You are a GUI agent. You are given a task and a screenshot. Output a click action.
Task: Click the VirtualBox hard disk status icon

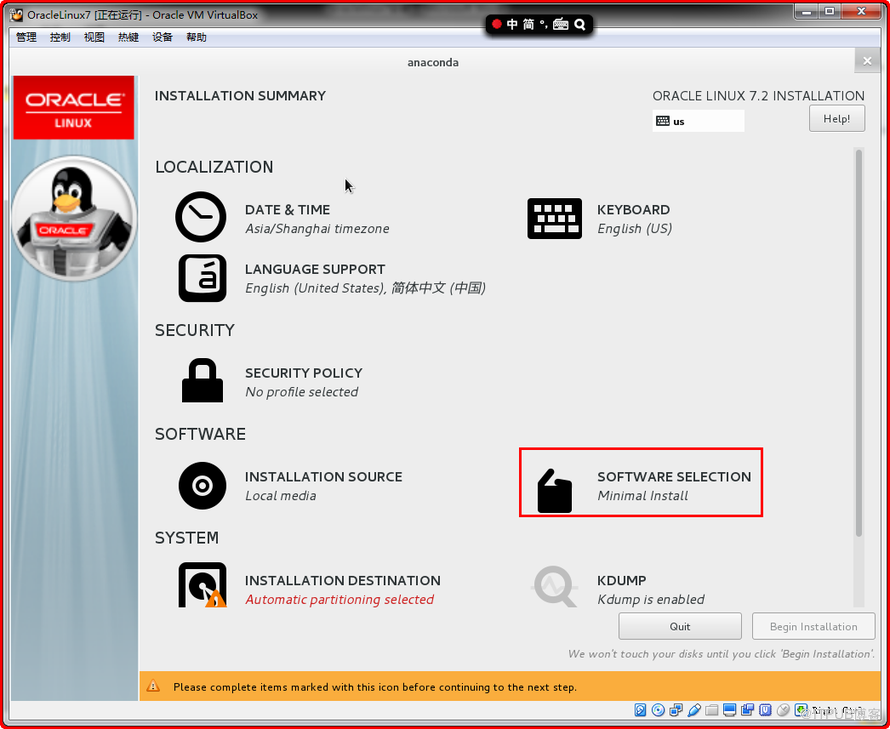(640, 710)
